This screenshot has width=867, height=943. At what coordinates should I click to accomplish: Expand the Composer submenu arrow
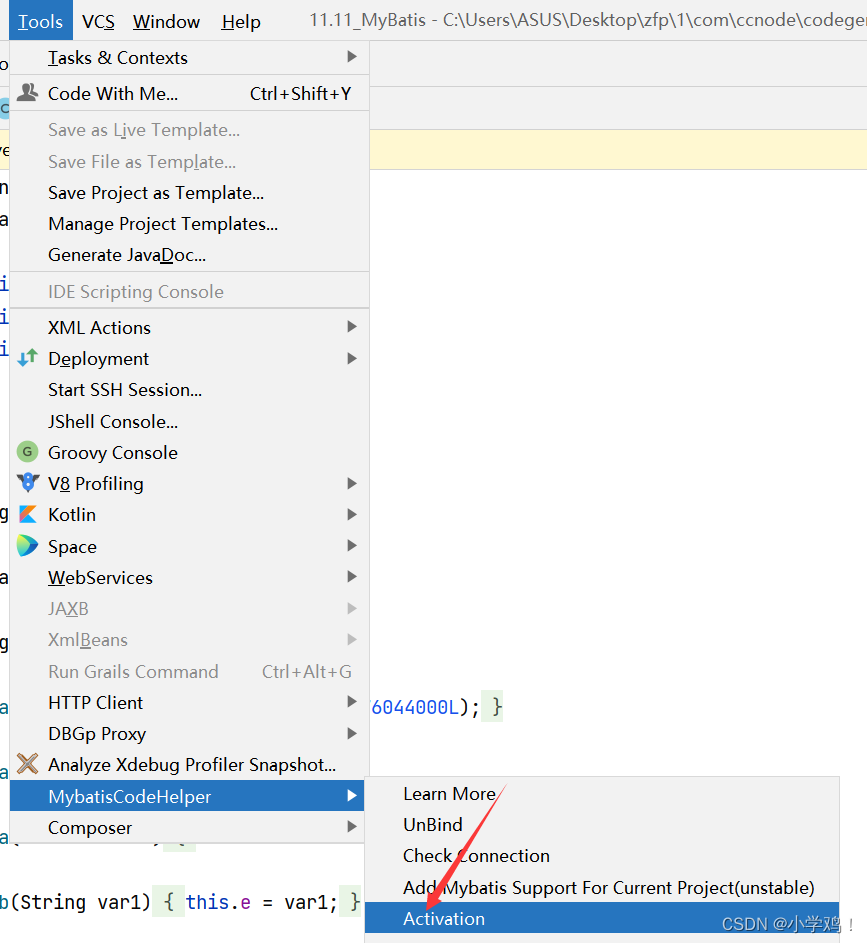(352, 827)
